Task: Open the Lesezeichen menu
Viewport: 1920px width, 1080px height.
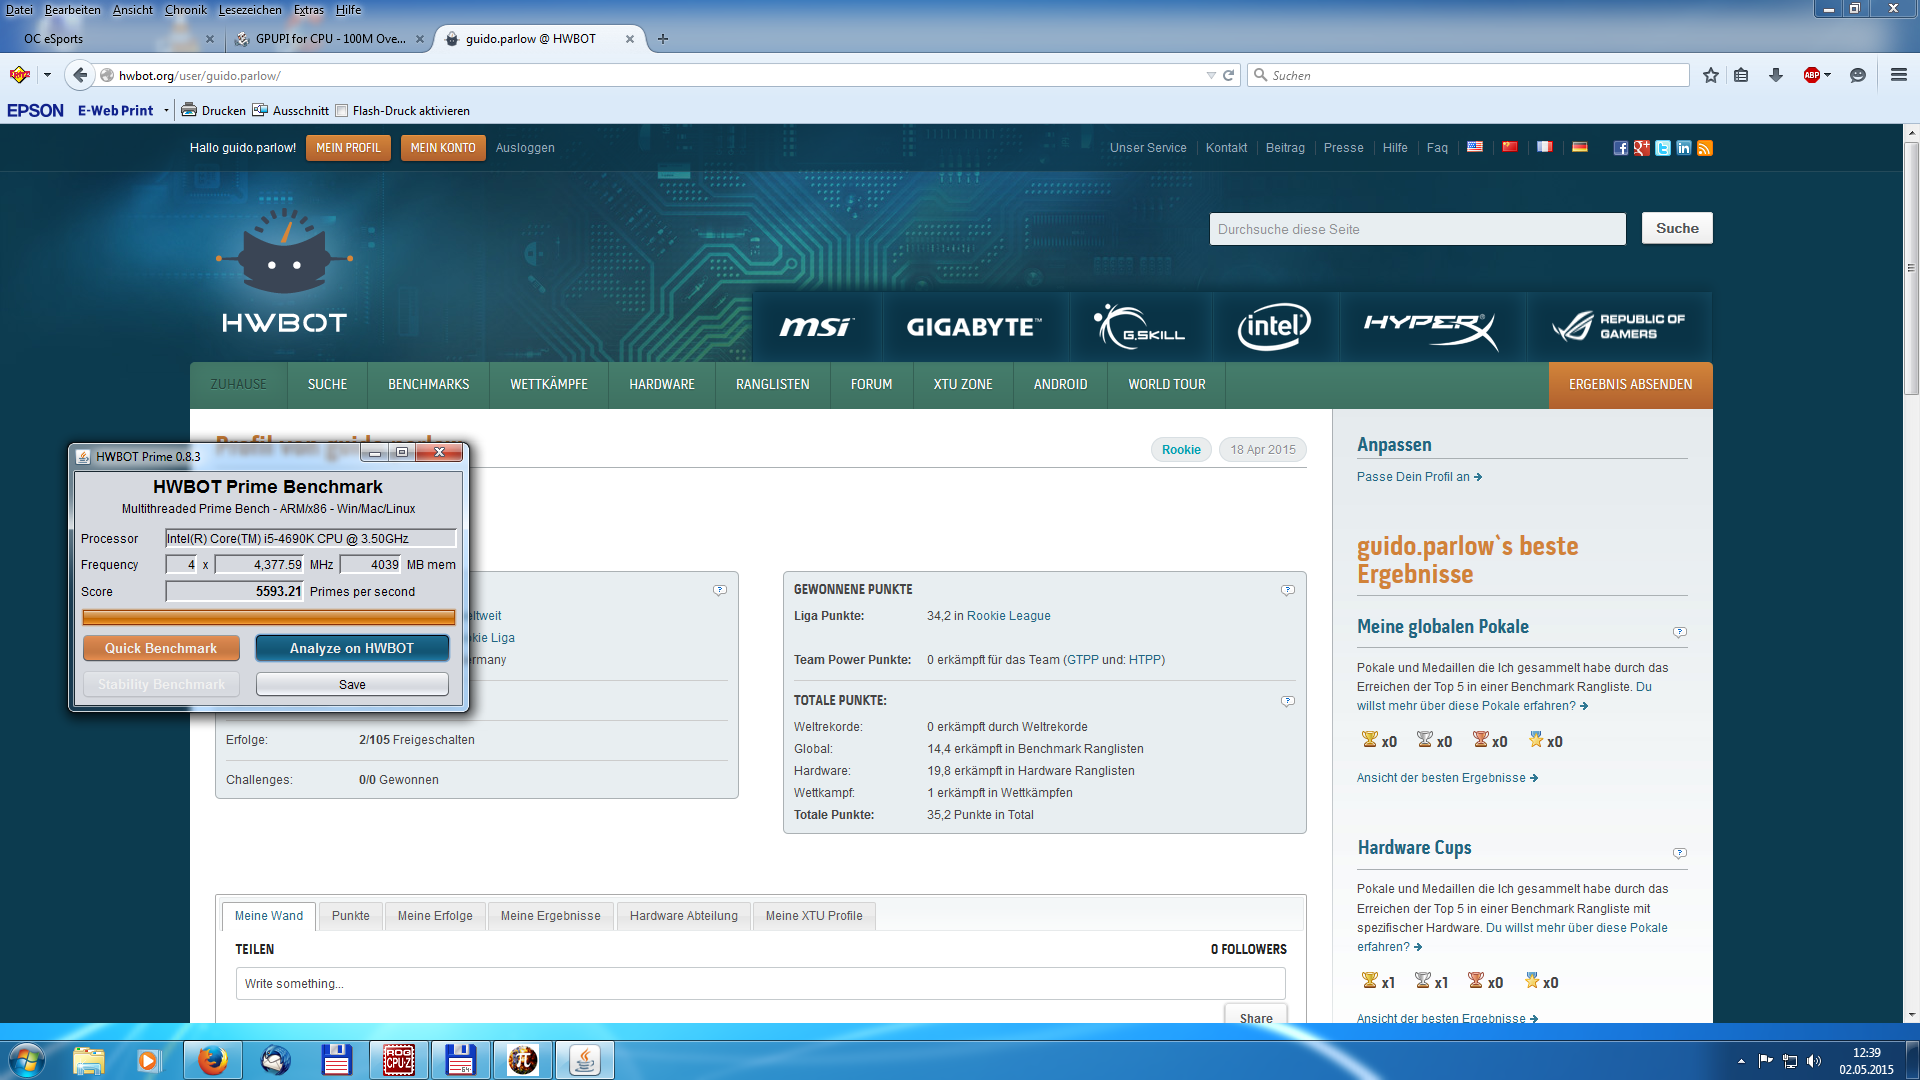Action: [x=250, y=10]
